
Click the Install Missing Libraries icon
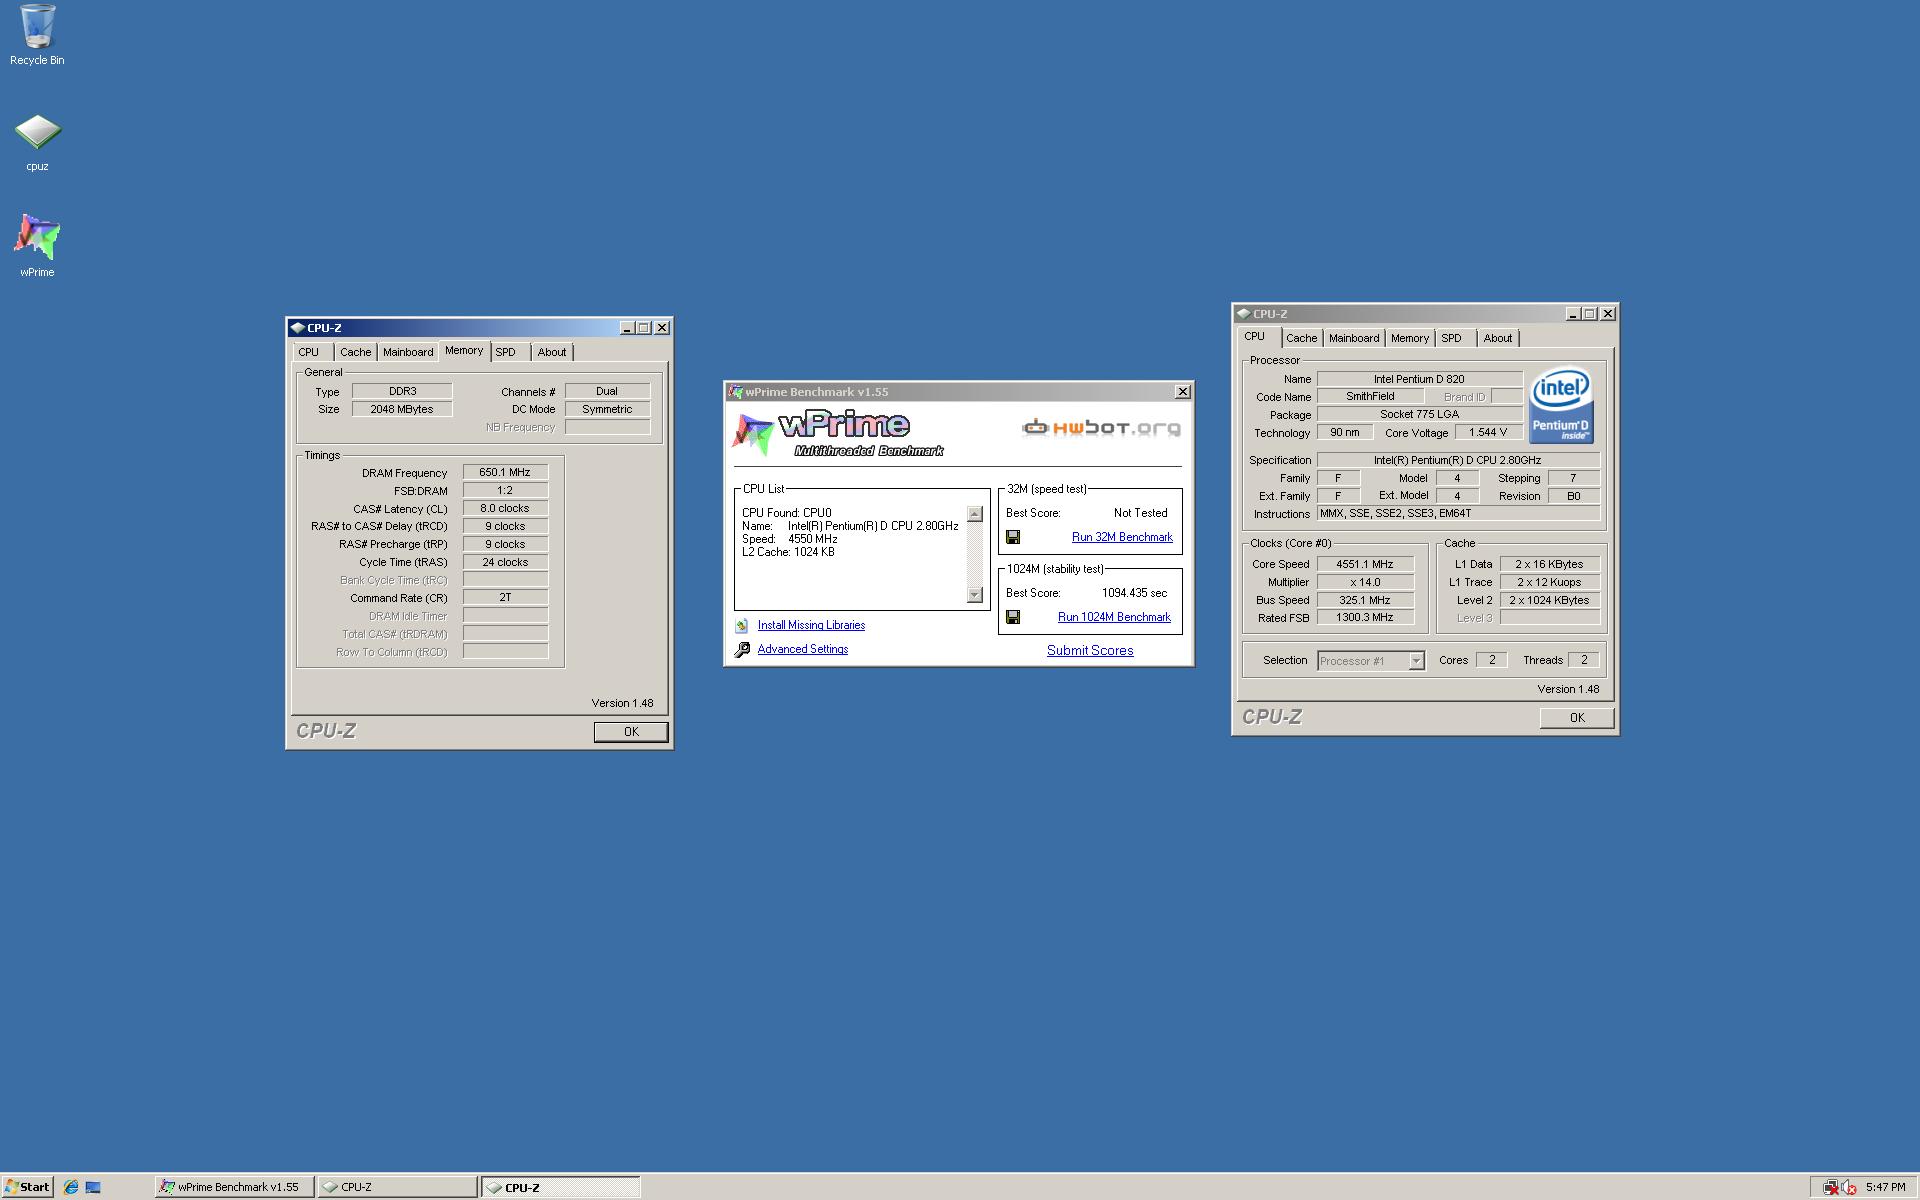click(x=742, y=626)
